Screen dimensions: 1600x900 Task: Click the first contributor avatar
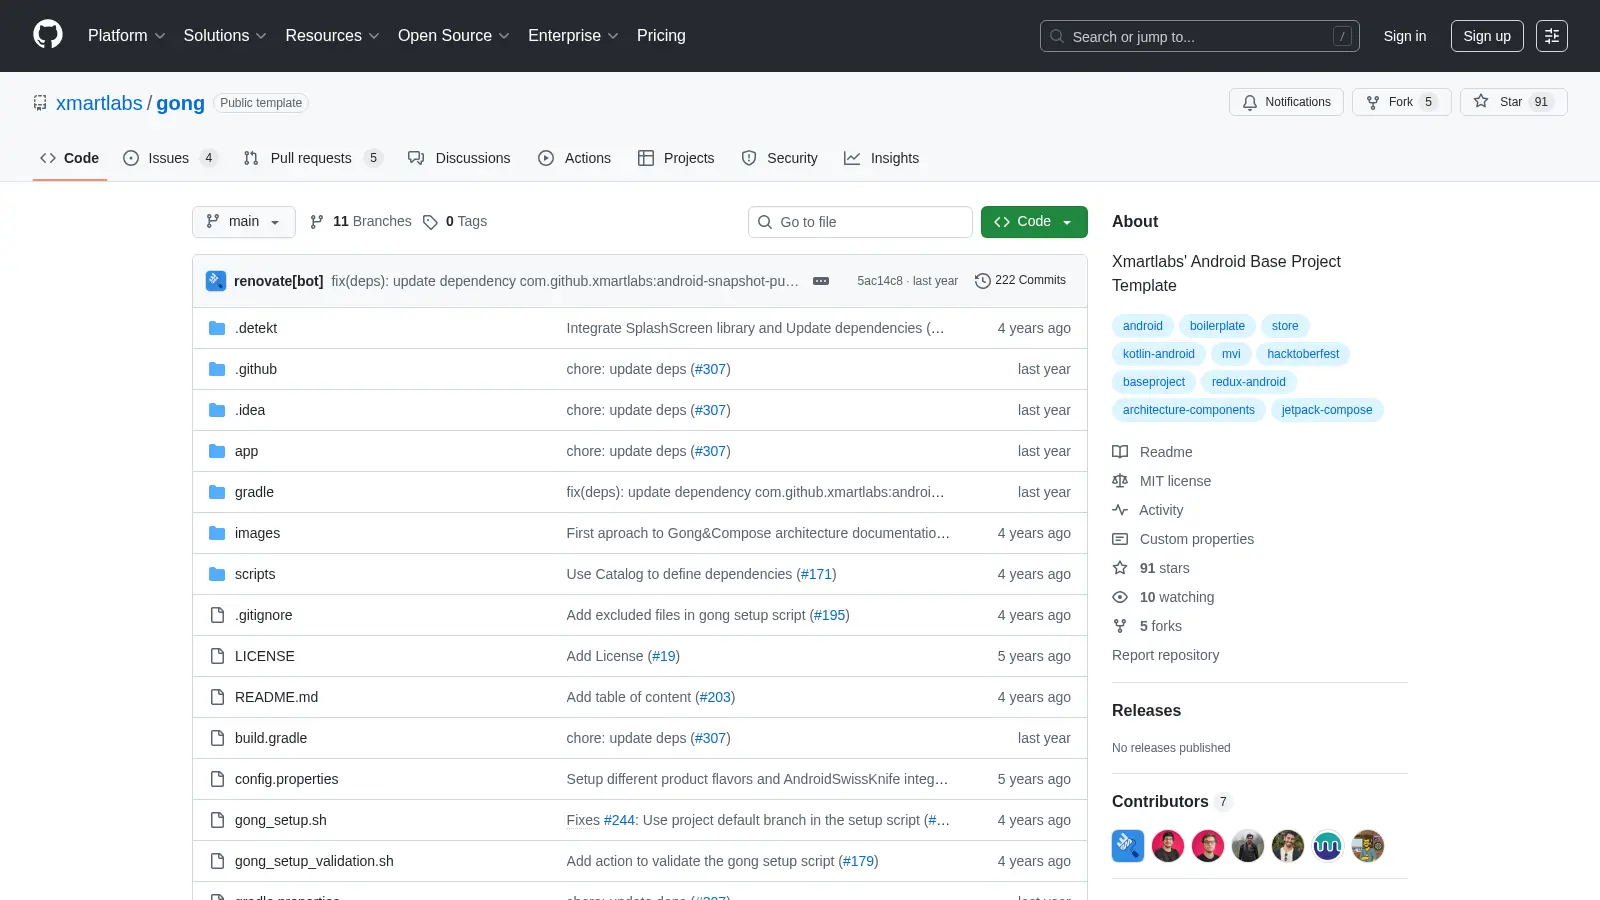pos(1128,846)
